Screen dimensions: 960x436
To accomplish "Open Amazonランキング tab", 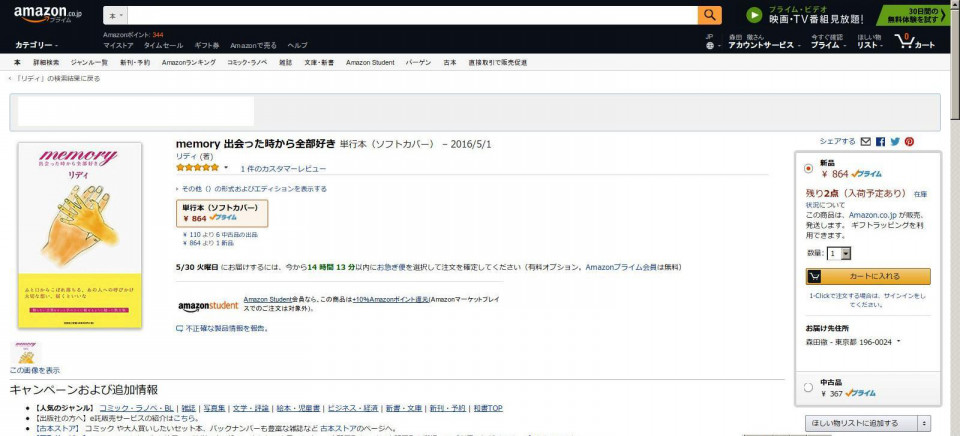I will [189, 62].
